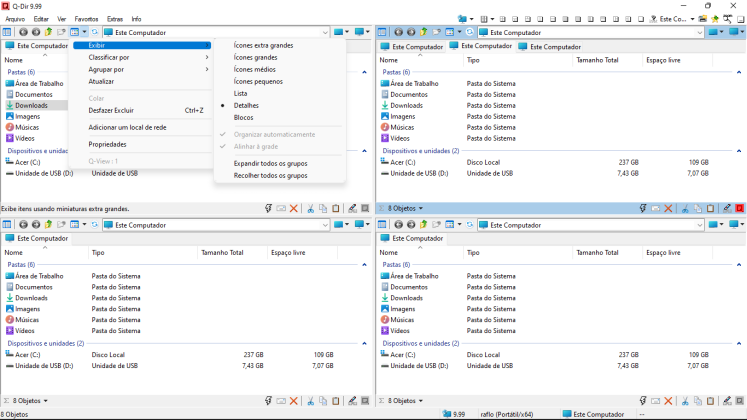The image size is (747, 420).
Task: Open the view-mode dropdown arrow in the top-left pane
Action: [x=84, y=32]
